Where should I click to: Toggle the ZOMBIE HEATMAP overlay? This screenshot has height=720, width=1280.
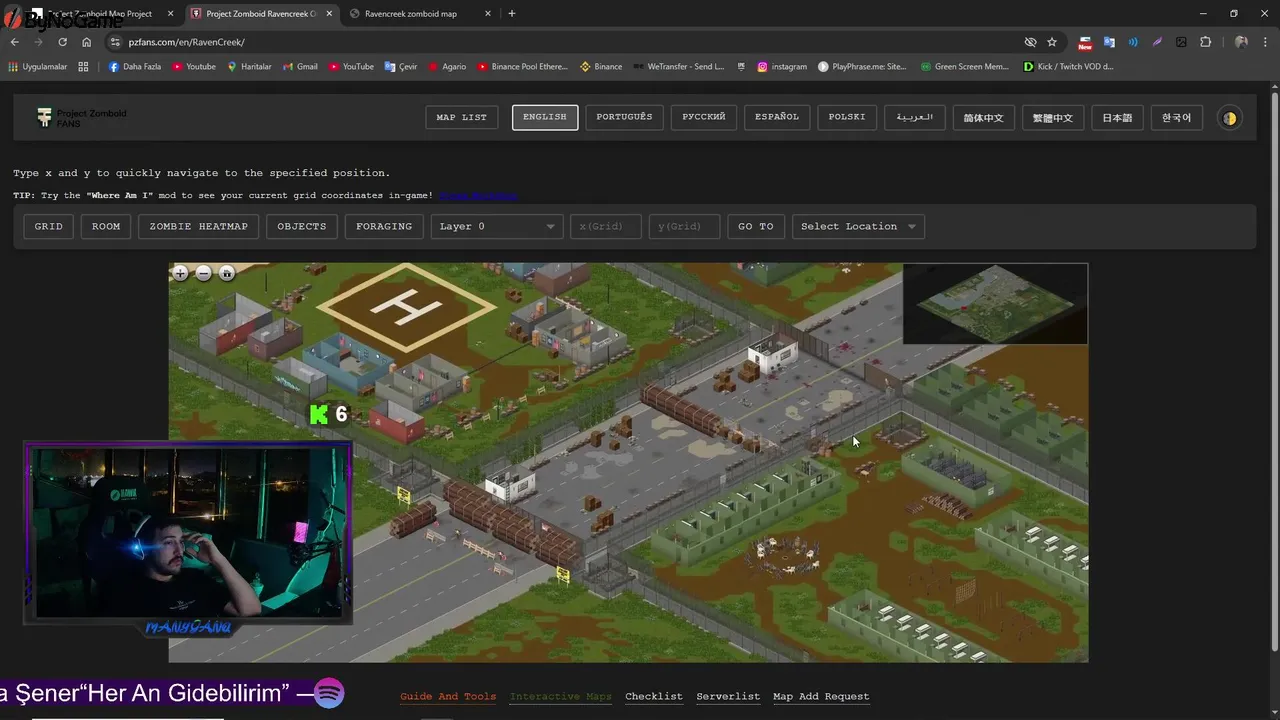[198, 227]
